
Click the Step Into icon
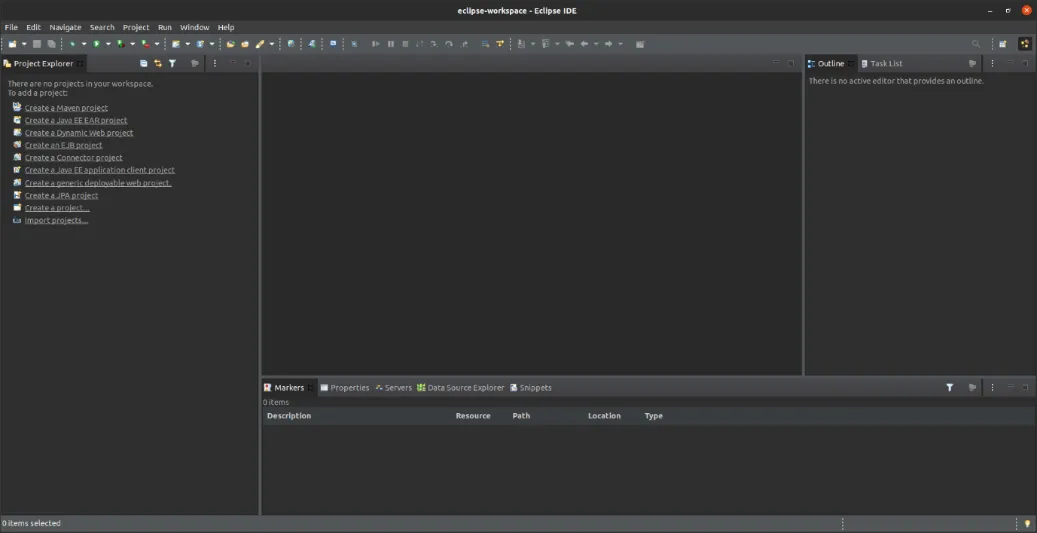pyautogui.click(x=433, y=44)
